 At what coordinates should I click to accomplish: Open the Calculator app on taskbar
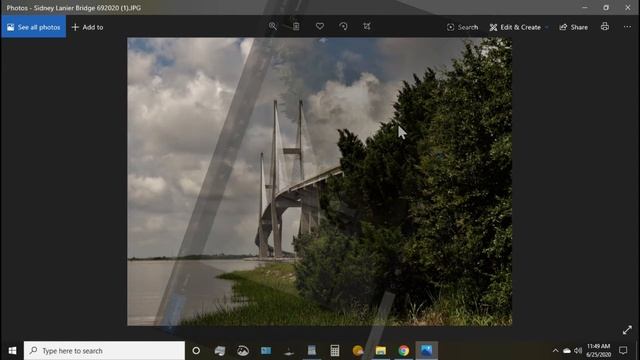point(335,351)
